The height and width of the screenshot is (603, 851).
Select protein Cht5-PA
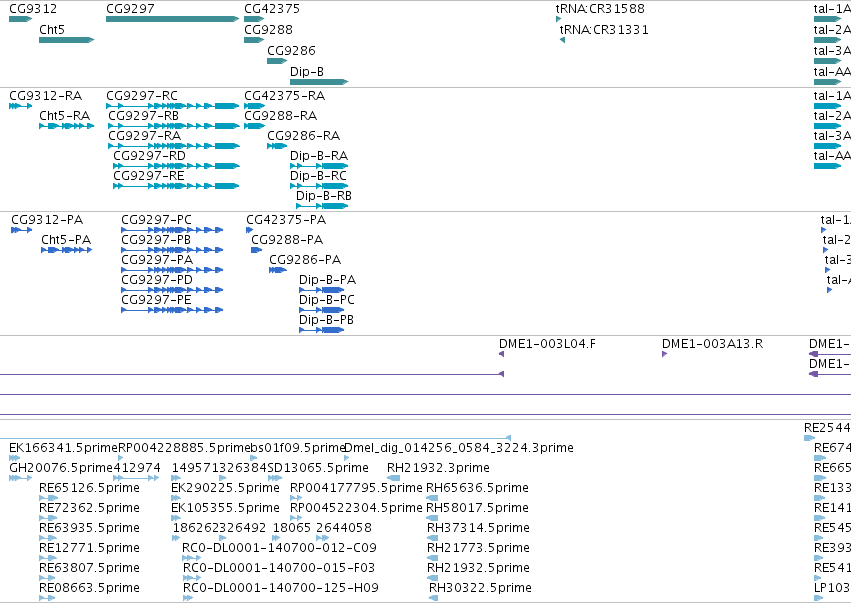(x=66, y=240)
